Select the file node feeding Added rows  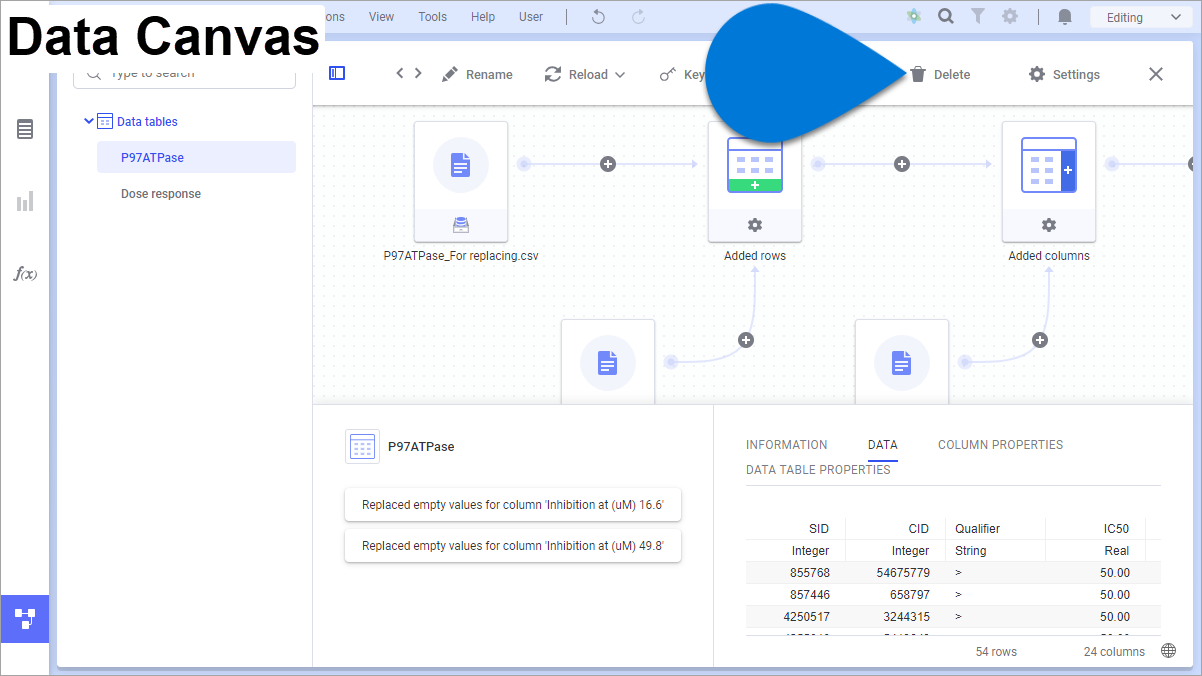(x=608, y=362)
